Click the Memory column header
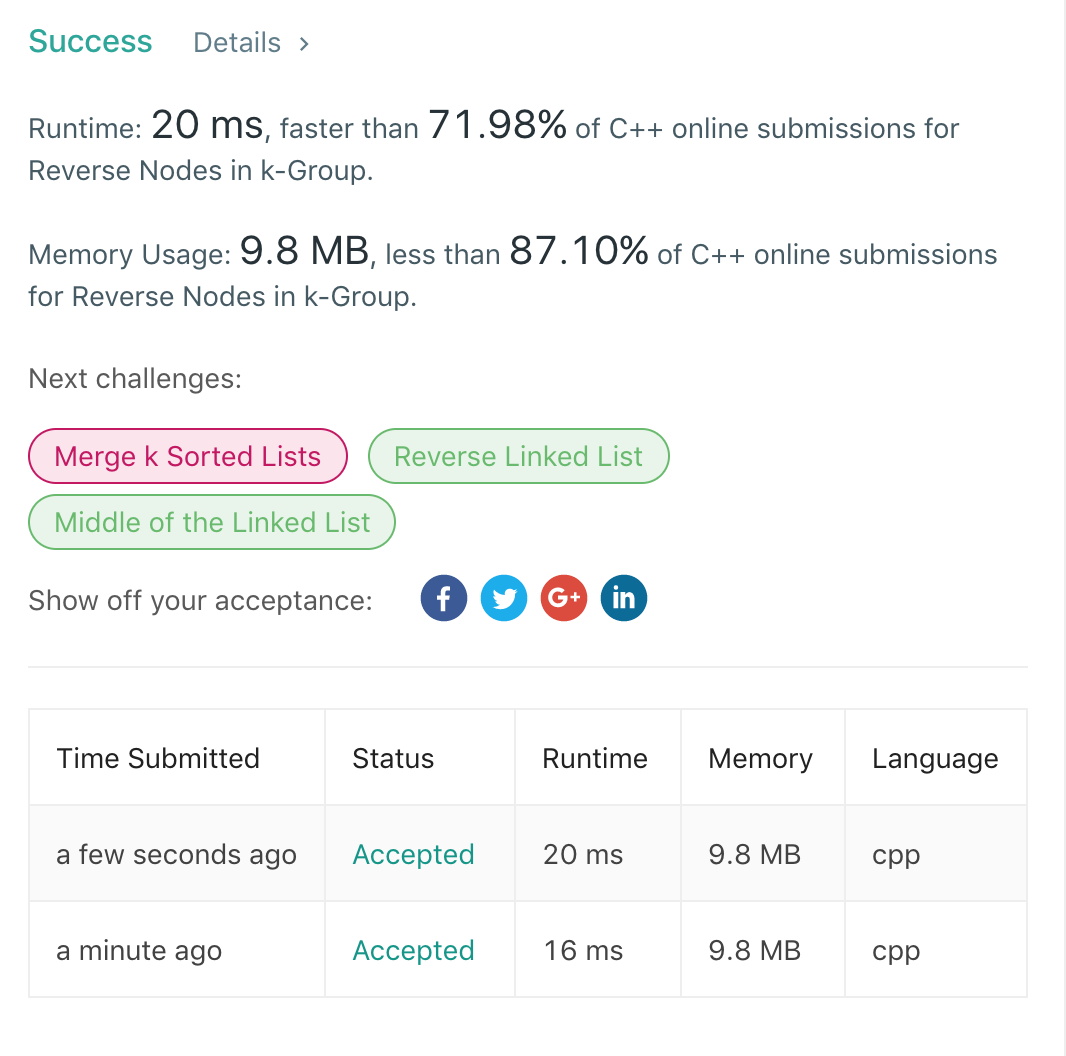 point(760,758)
